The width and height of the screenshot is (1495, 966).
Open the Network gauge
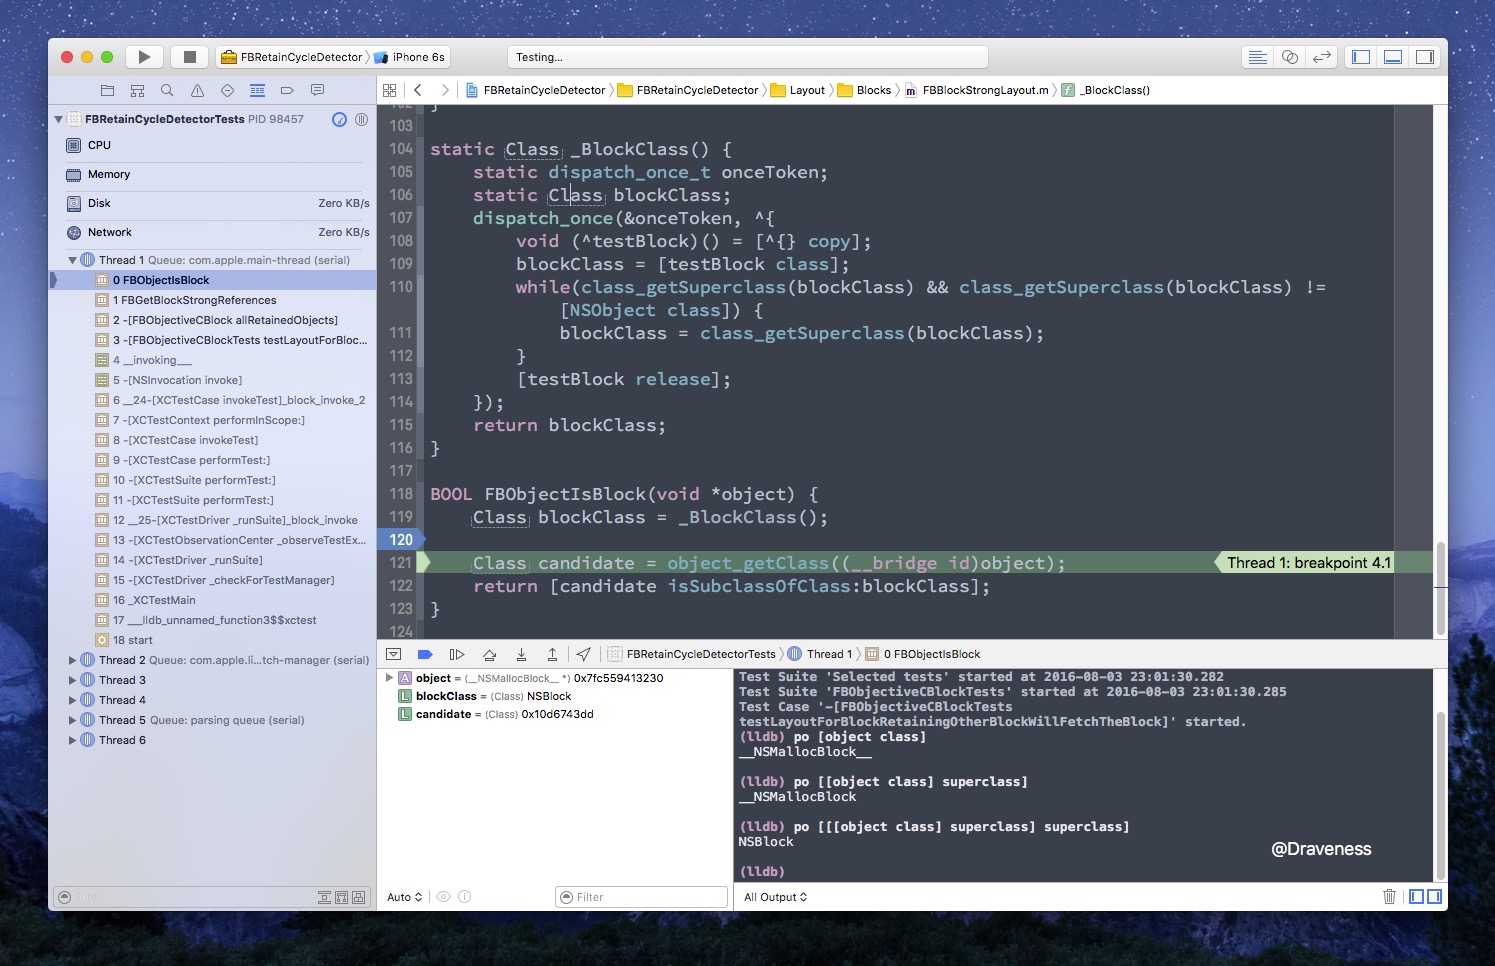(213, 232)
